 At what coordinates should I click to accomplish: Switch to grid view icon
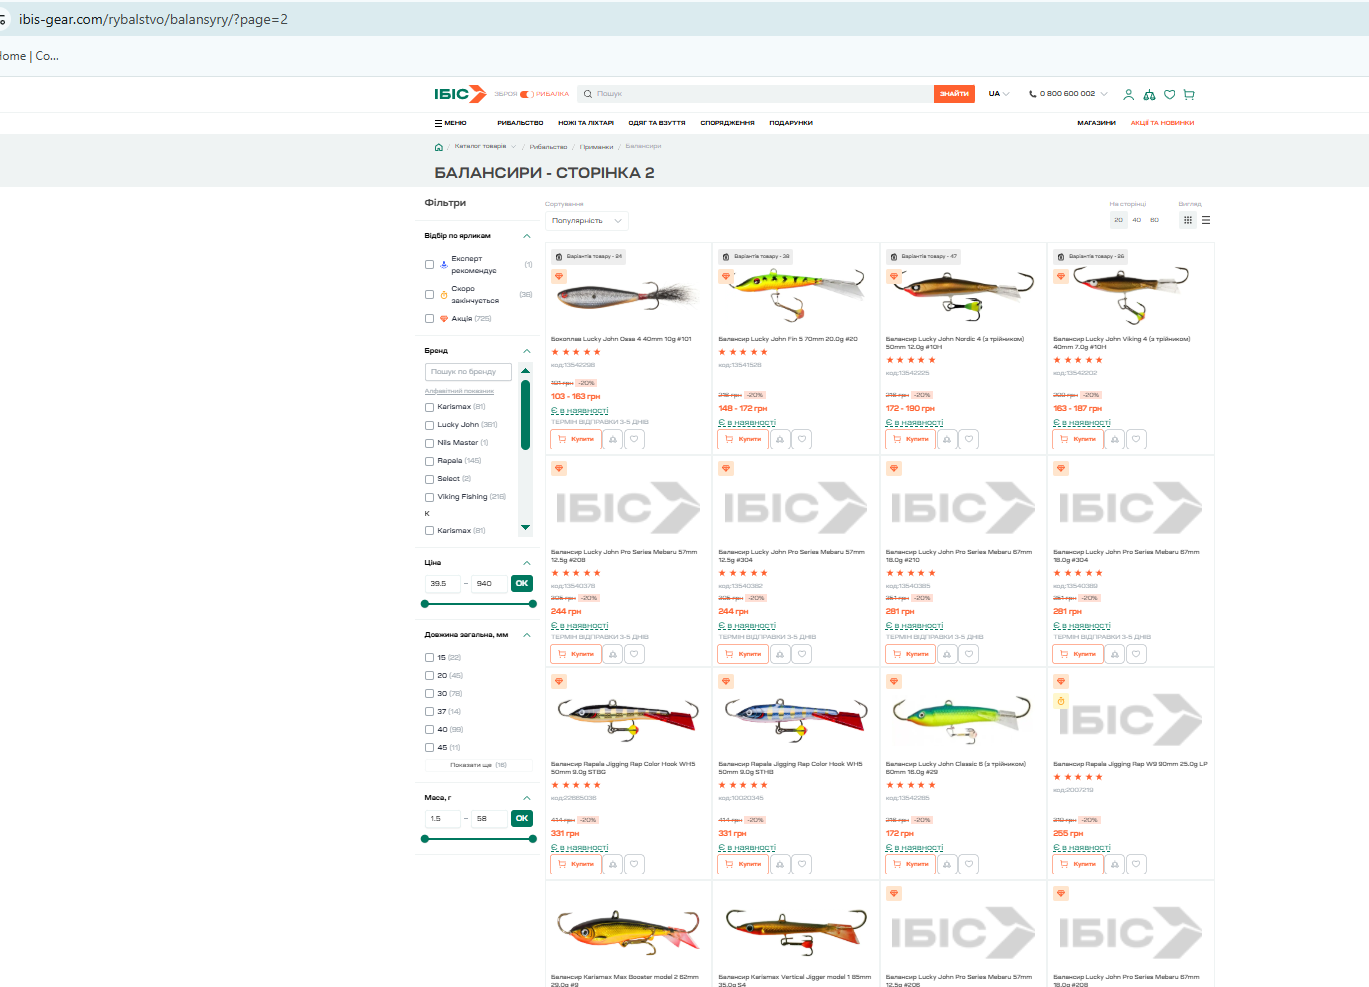point(1188,220)
